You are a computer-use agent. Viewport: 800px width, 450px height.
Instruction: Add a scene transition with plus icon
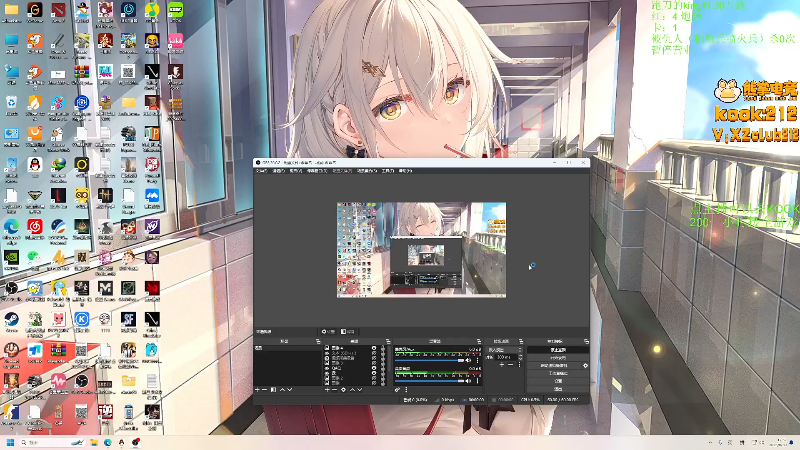click(502, 365)
